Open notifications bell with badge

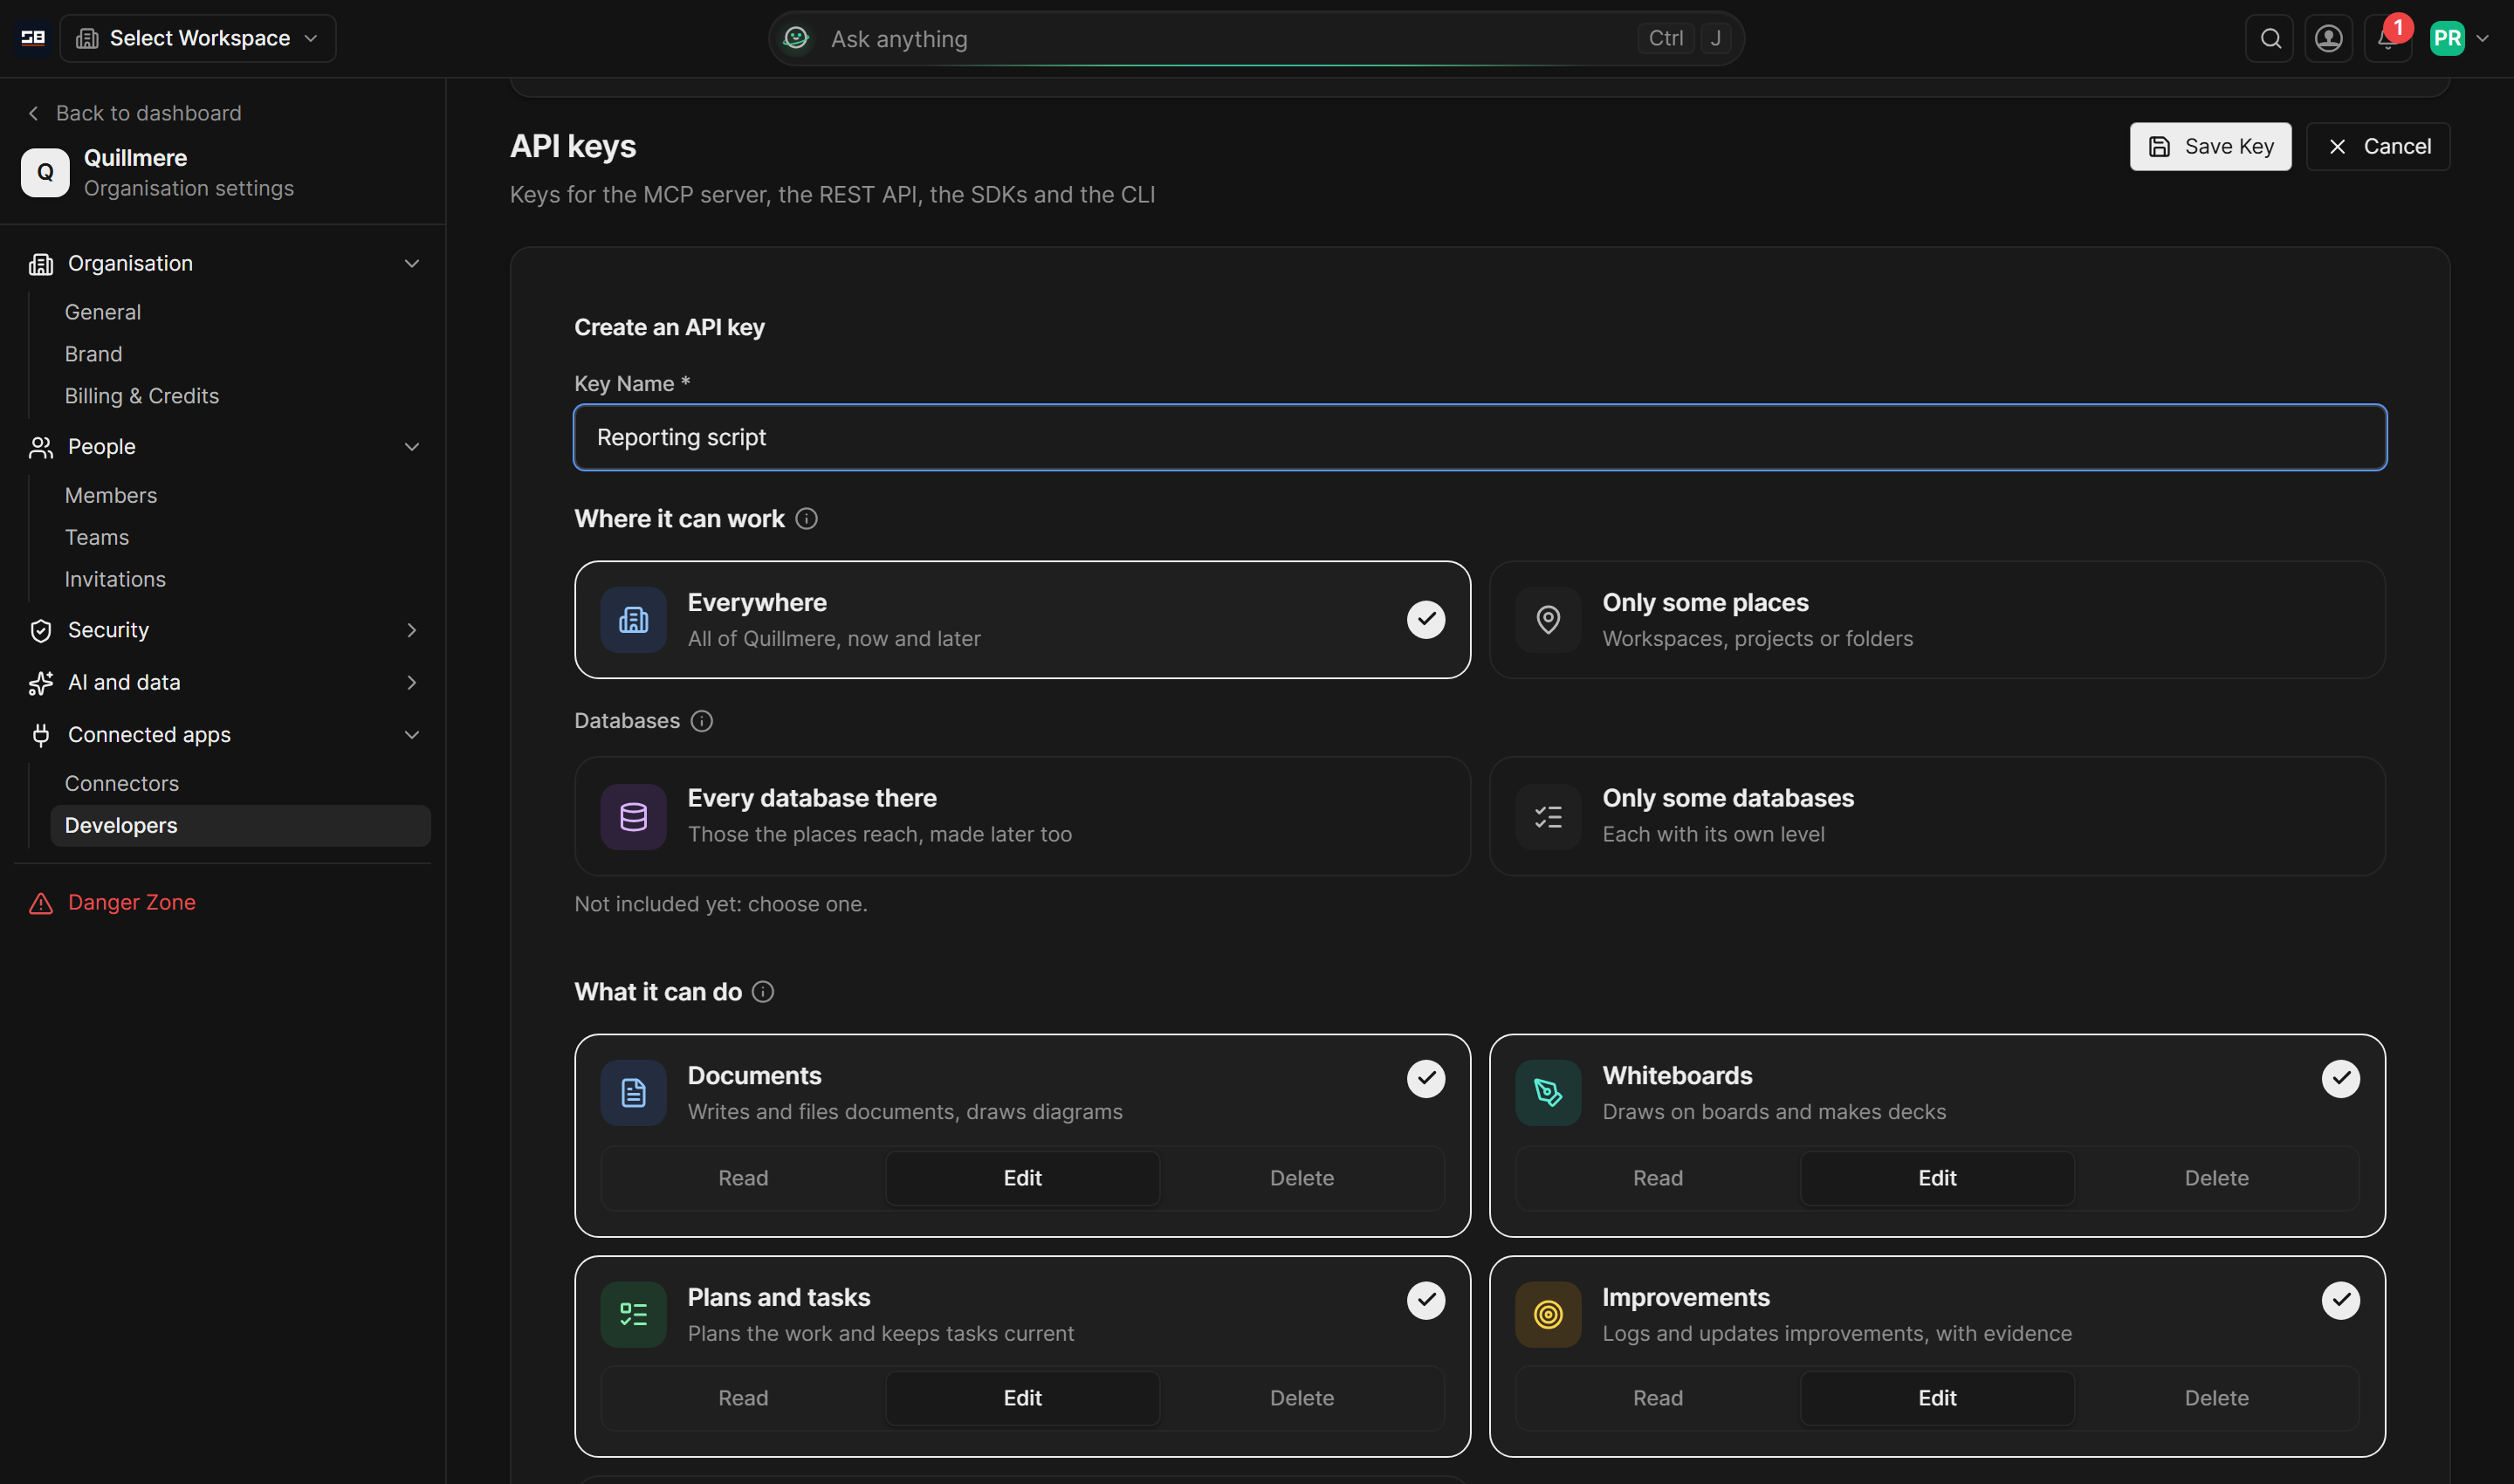pos(2388,38)
